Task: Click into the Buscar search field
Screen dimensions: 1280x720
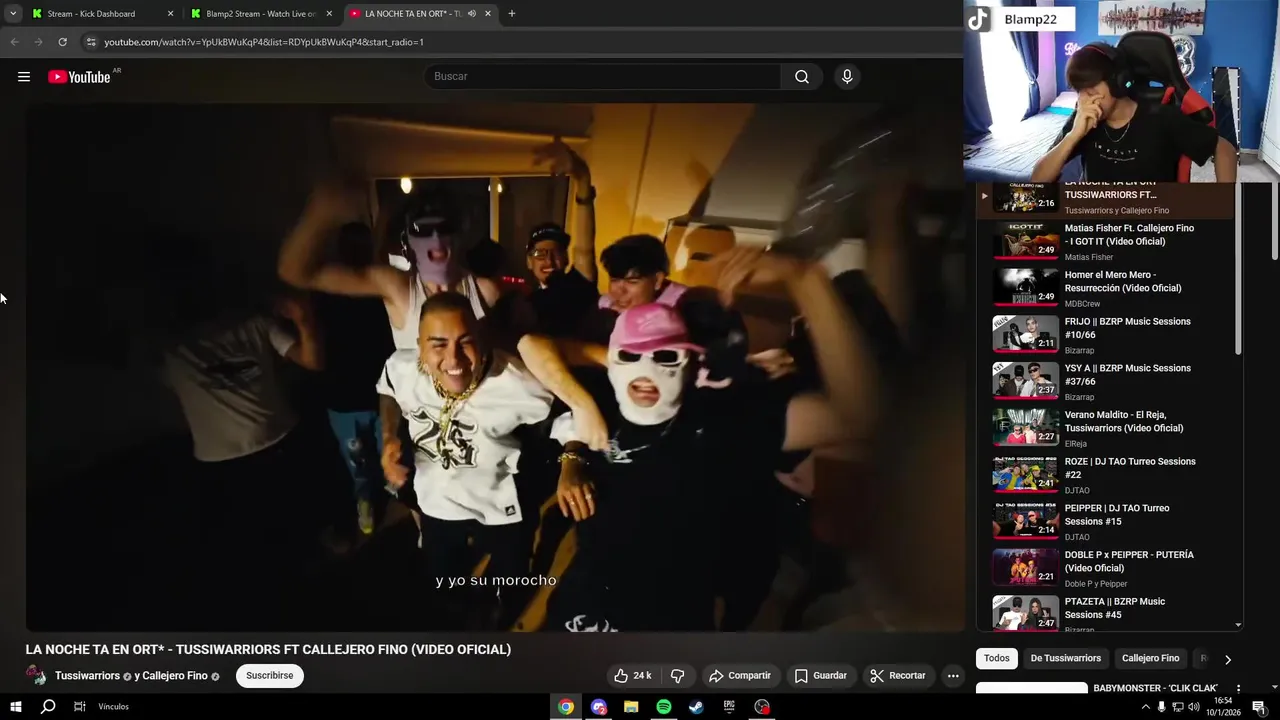Action: click(605, 77)
